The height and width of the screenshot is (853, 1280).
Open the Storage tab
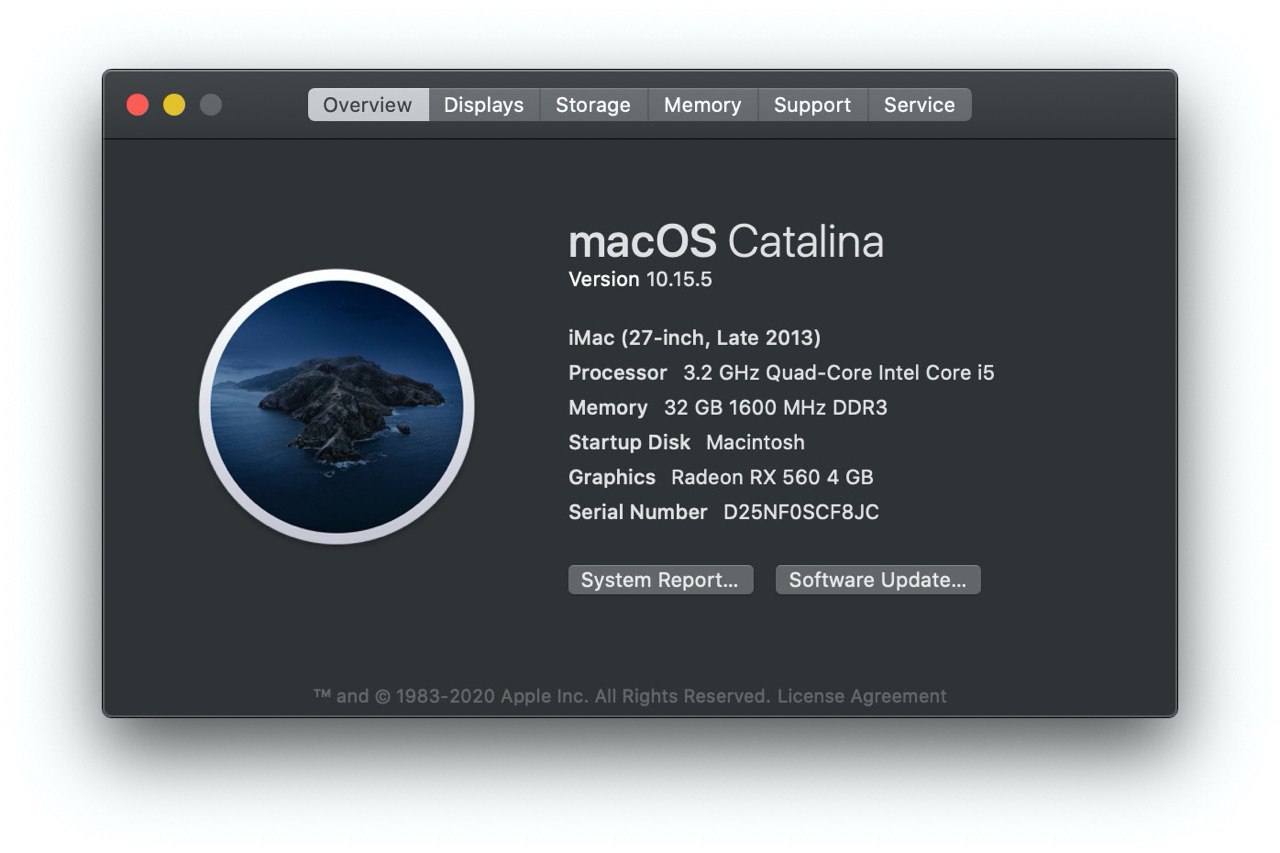[x=594, y=105]
